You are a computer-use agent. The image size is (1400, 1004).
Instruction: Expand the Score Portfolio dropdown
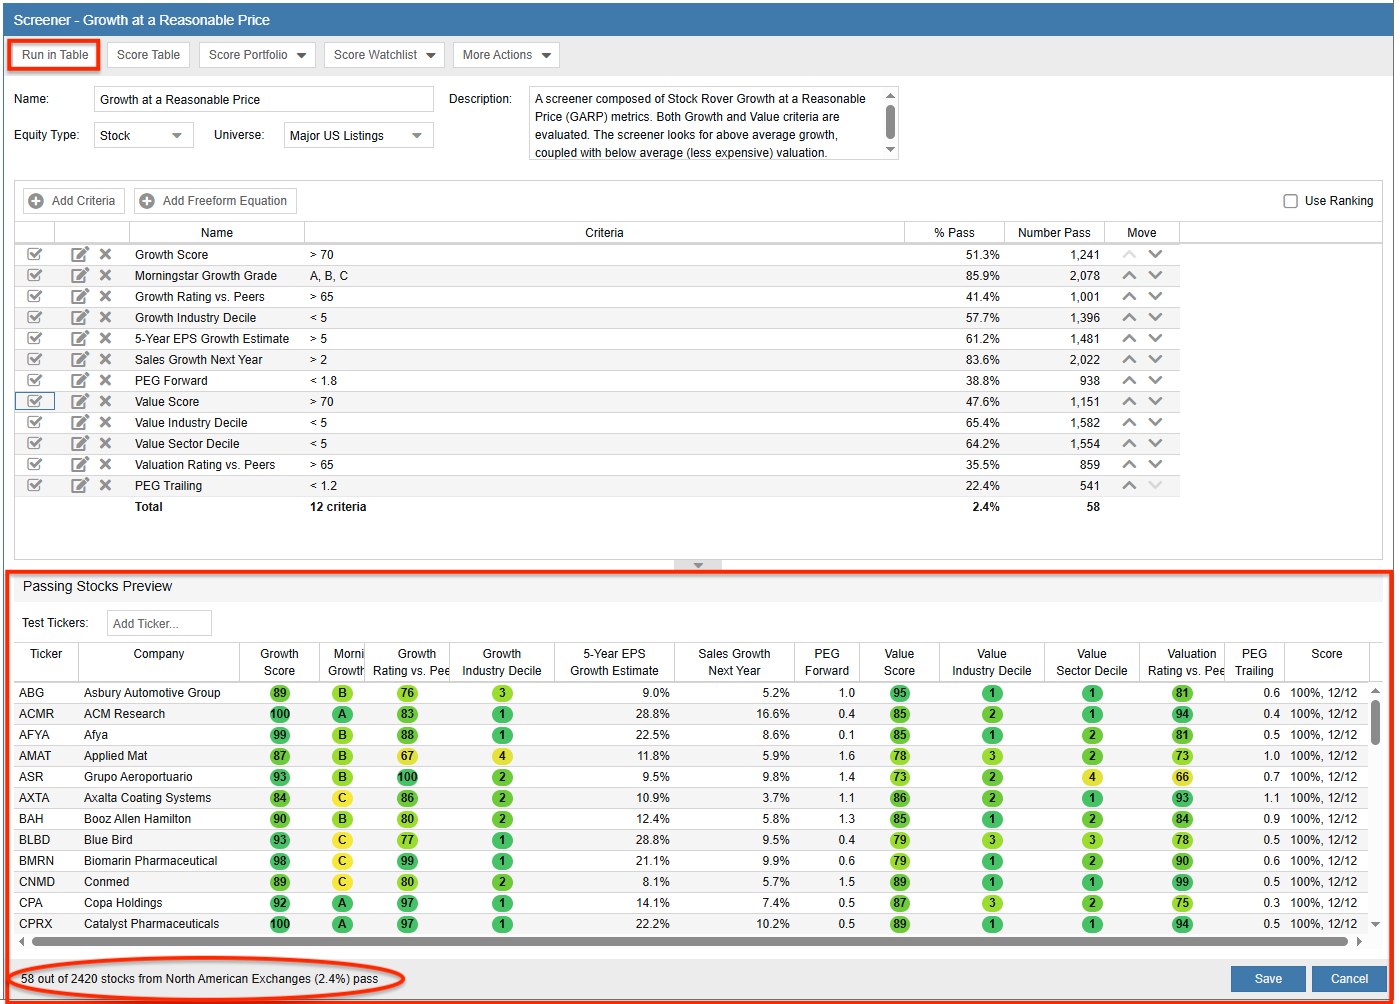(257, 55)
